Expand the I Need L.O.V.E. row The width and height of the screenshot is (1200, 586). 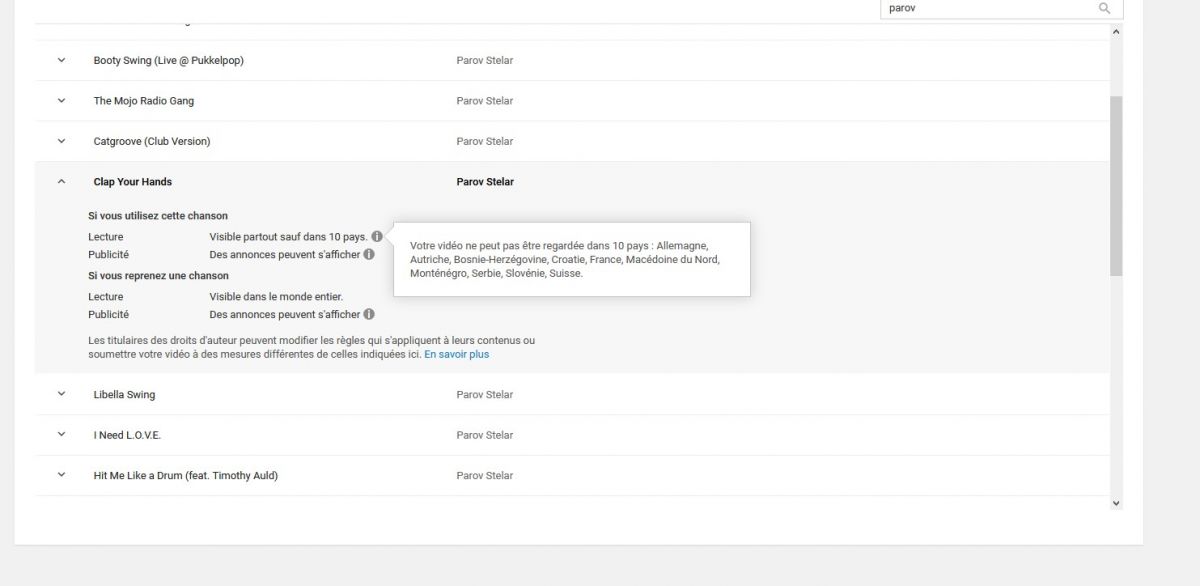click(61, 435)
